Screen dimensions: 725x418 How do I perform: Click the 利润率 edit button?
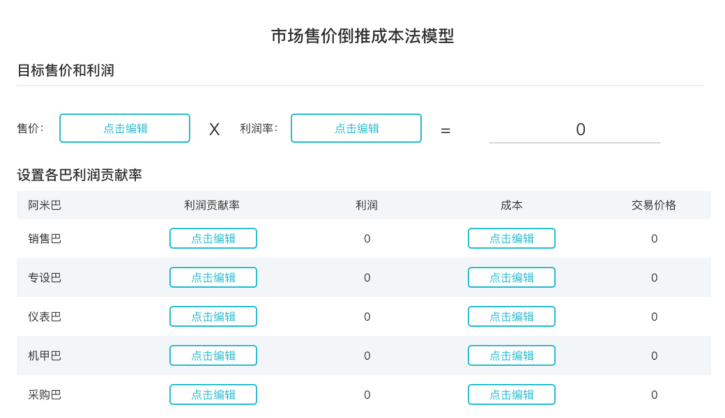356,128
